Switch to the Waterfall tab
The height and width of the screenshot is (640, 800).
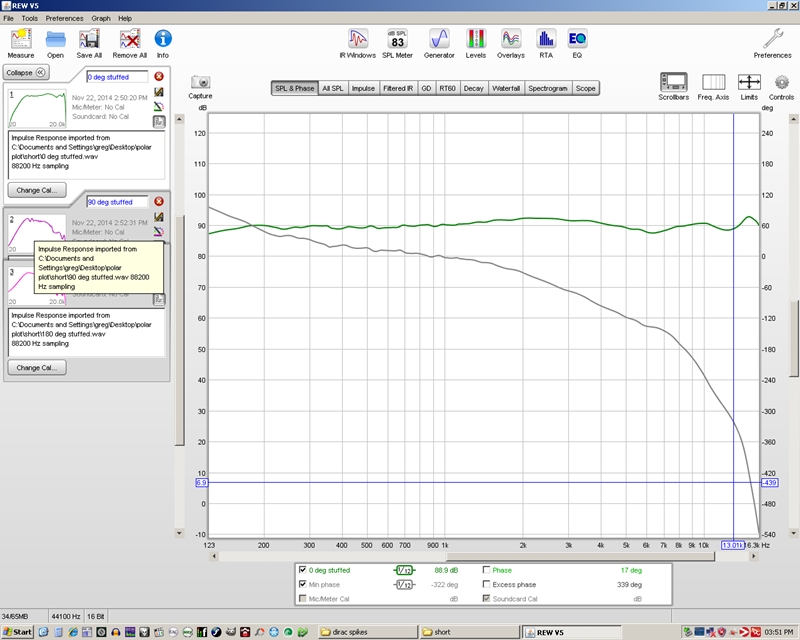(506, 88)
